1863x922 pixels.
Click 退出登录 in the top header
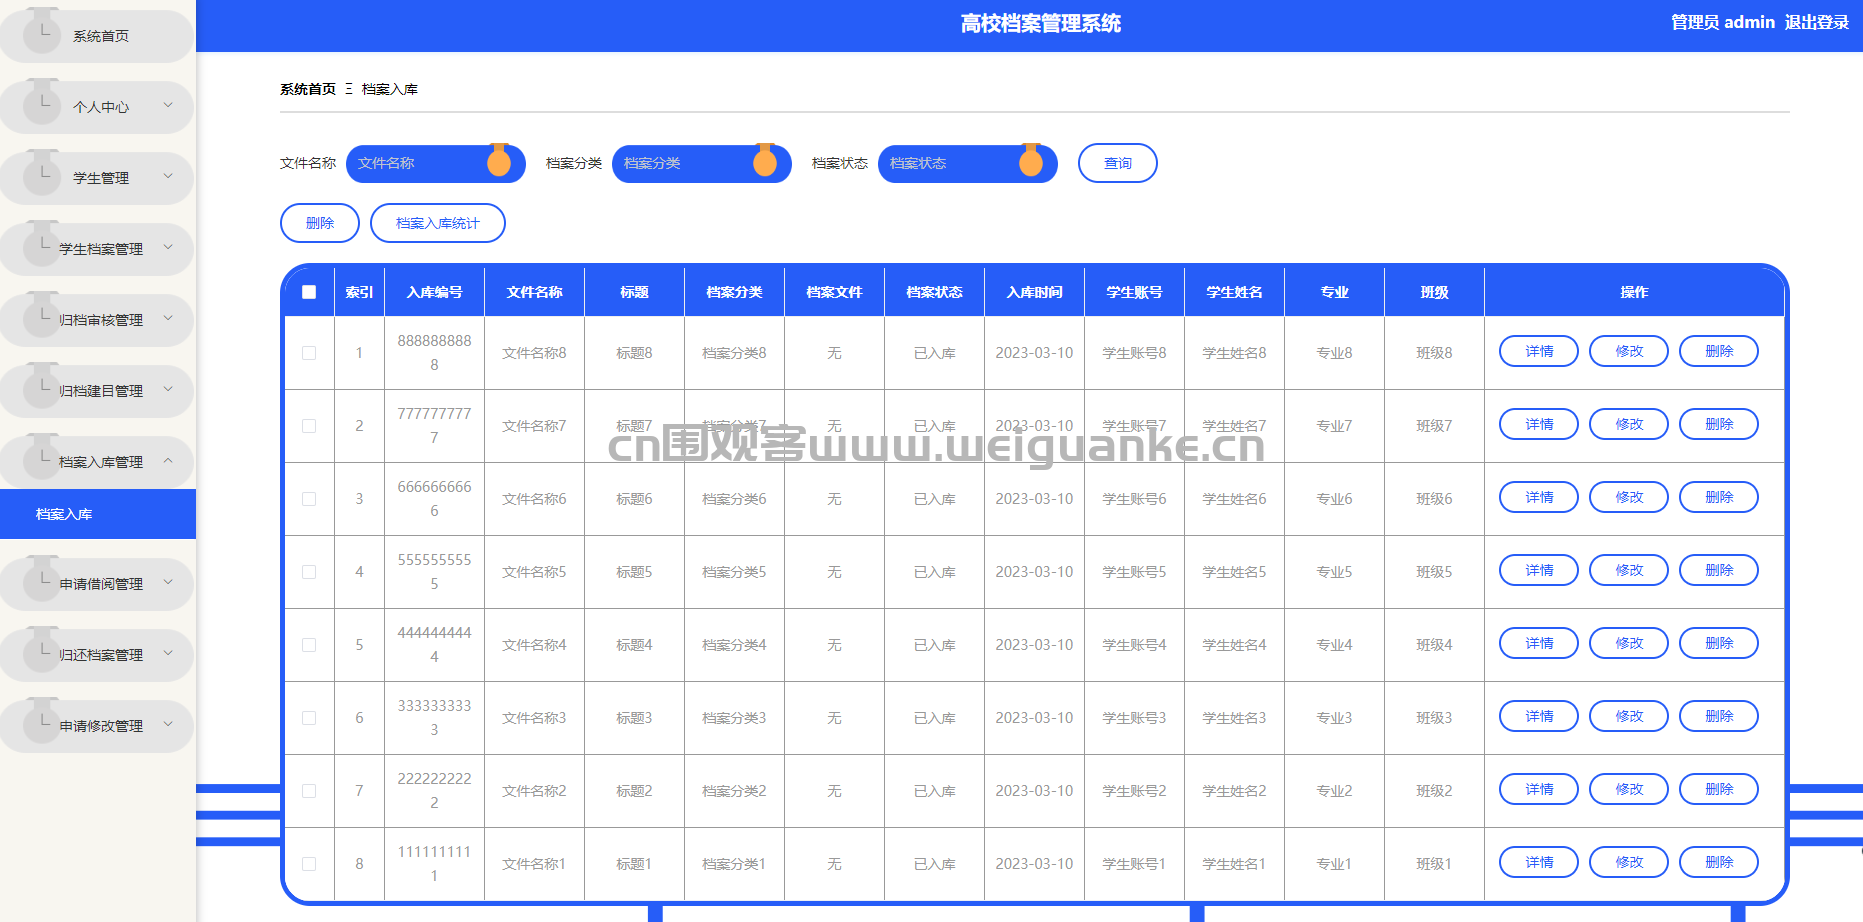click(1816, 22)
